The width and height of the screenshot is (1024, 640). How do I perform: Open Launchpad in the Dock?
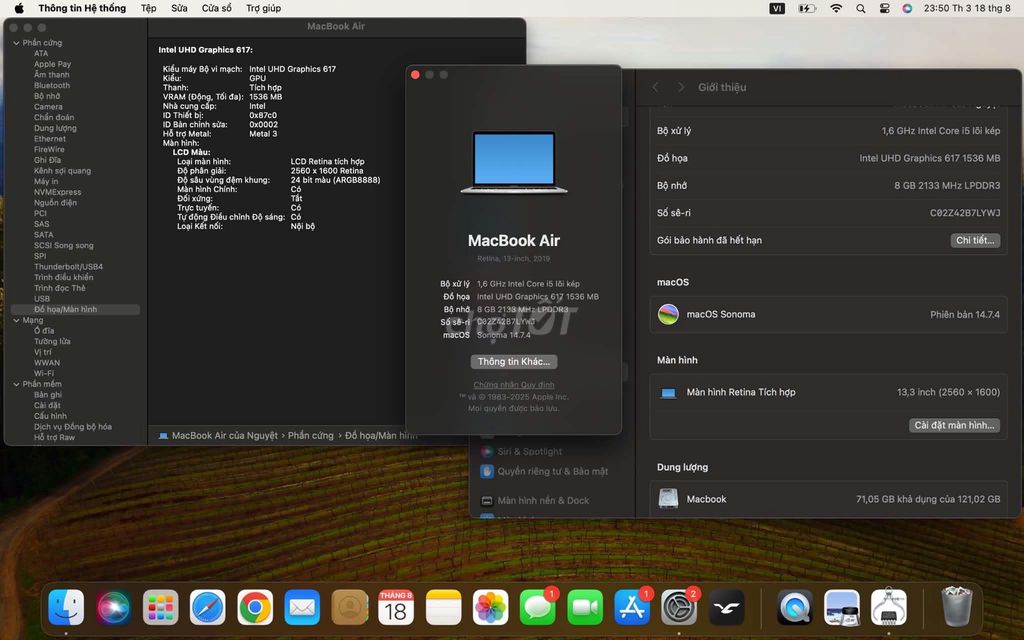tap(161, 607)
